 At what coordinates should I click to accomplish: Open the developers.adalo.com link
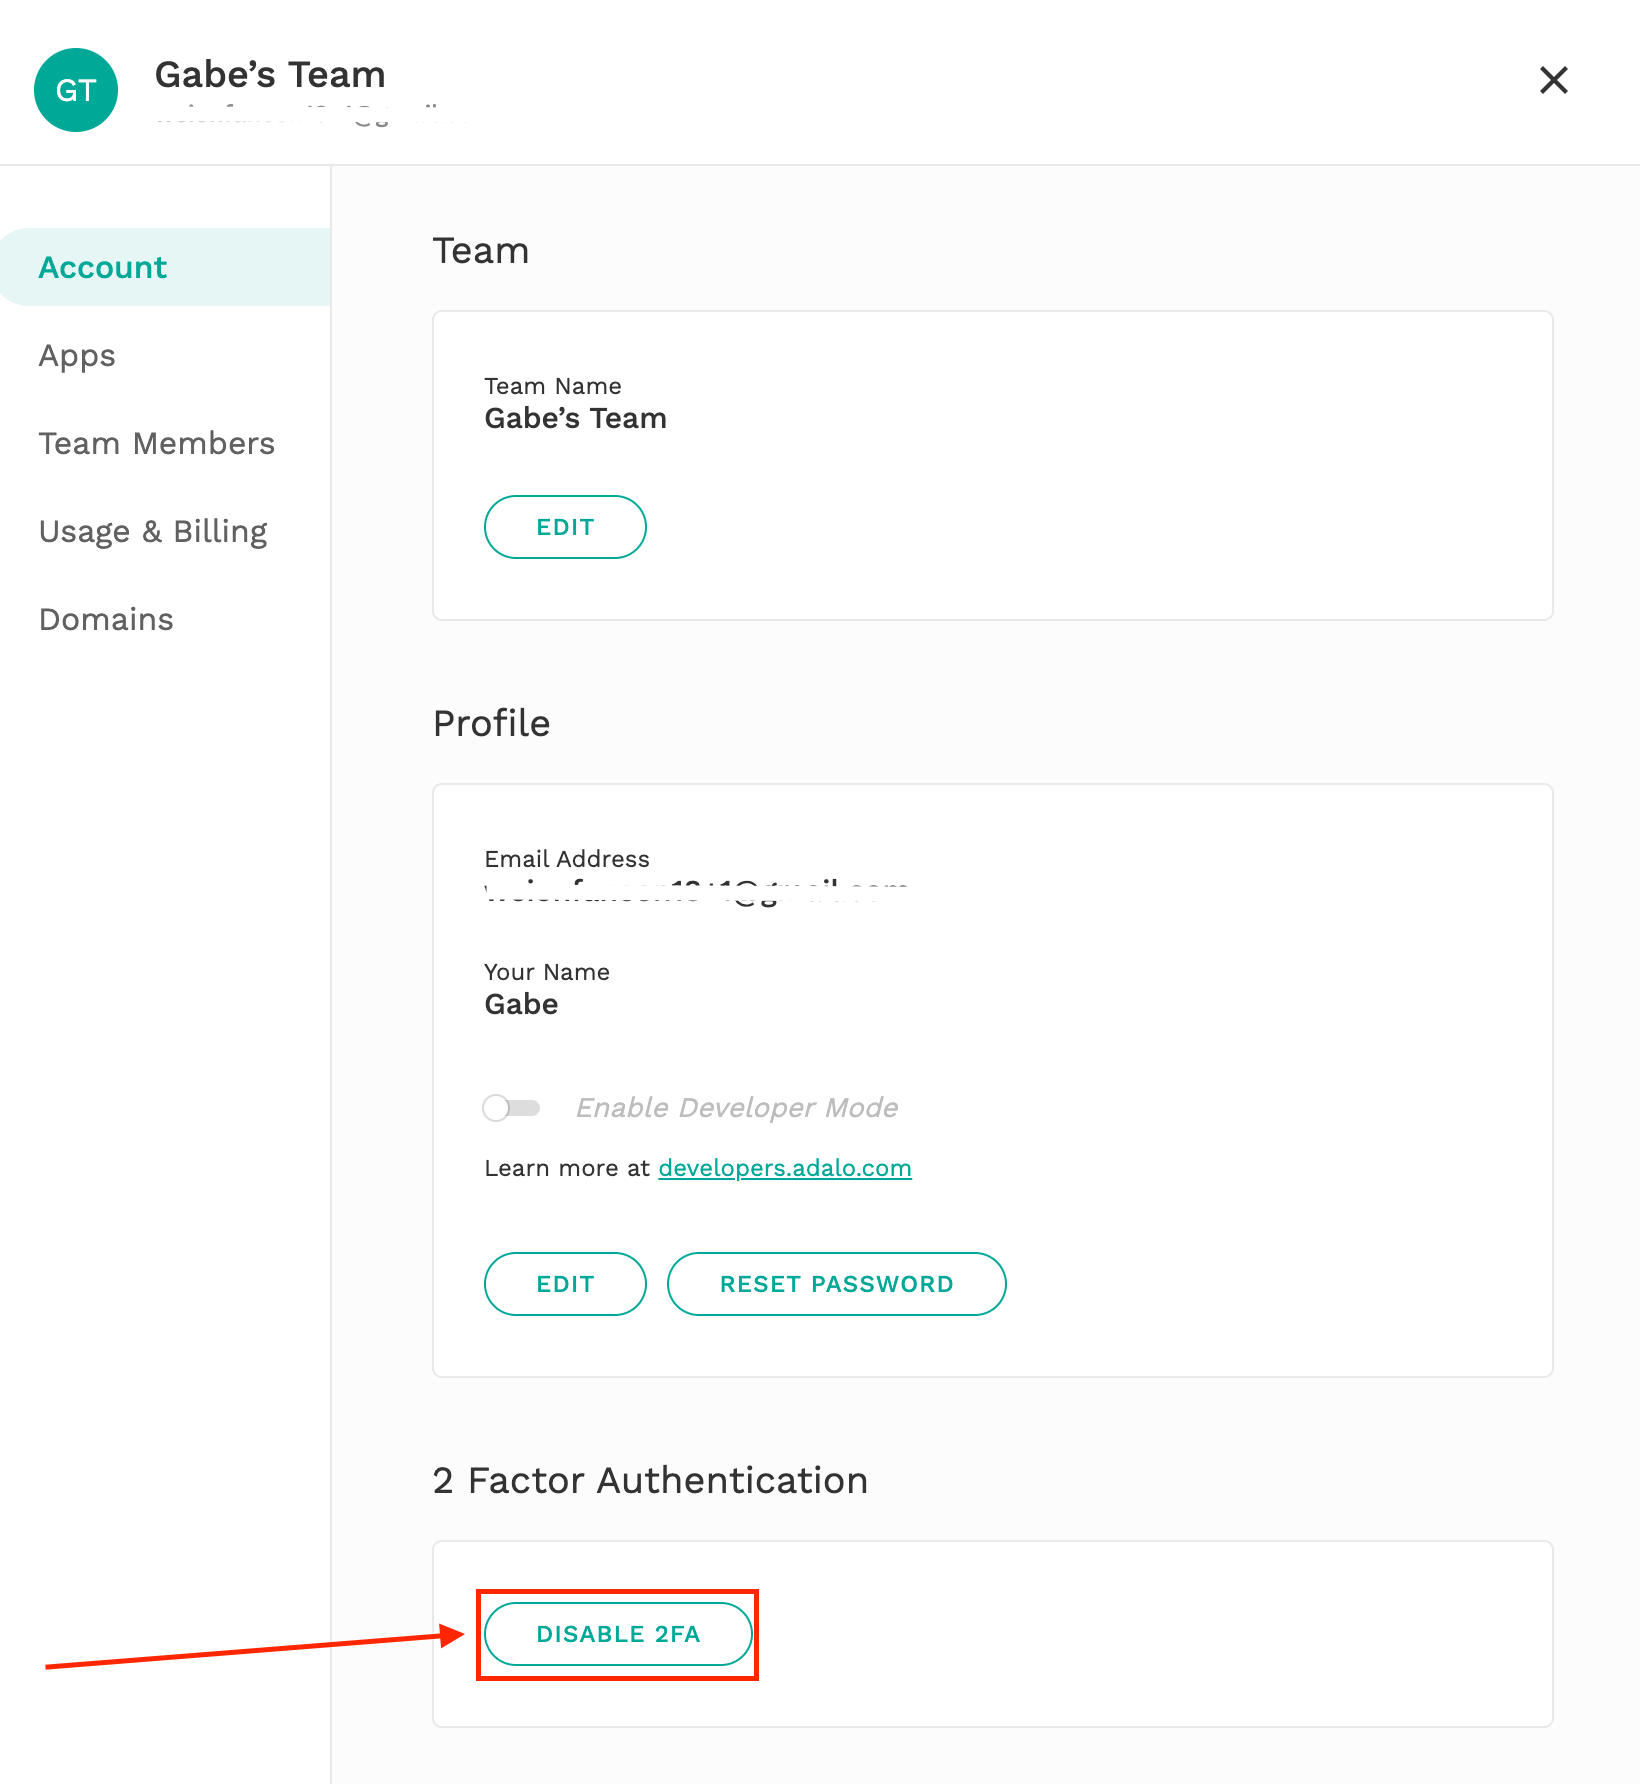point(784,1168)
